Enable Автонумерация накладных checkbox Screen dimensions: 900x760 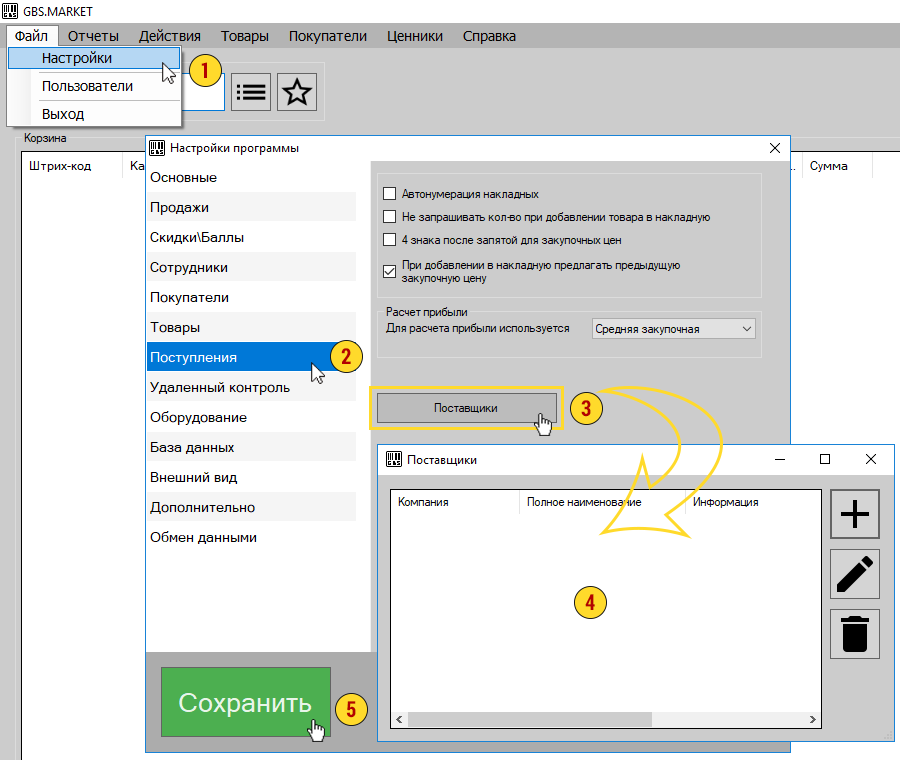pyautogui.click(x=389, y=193)
